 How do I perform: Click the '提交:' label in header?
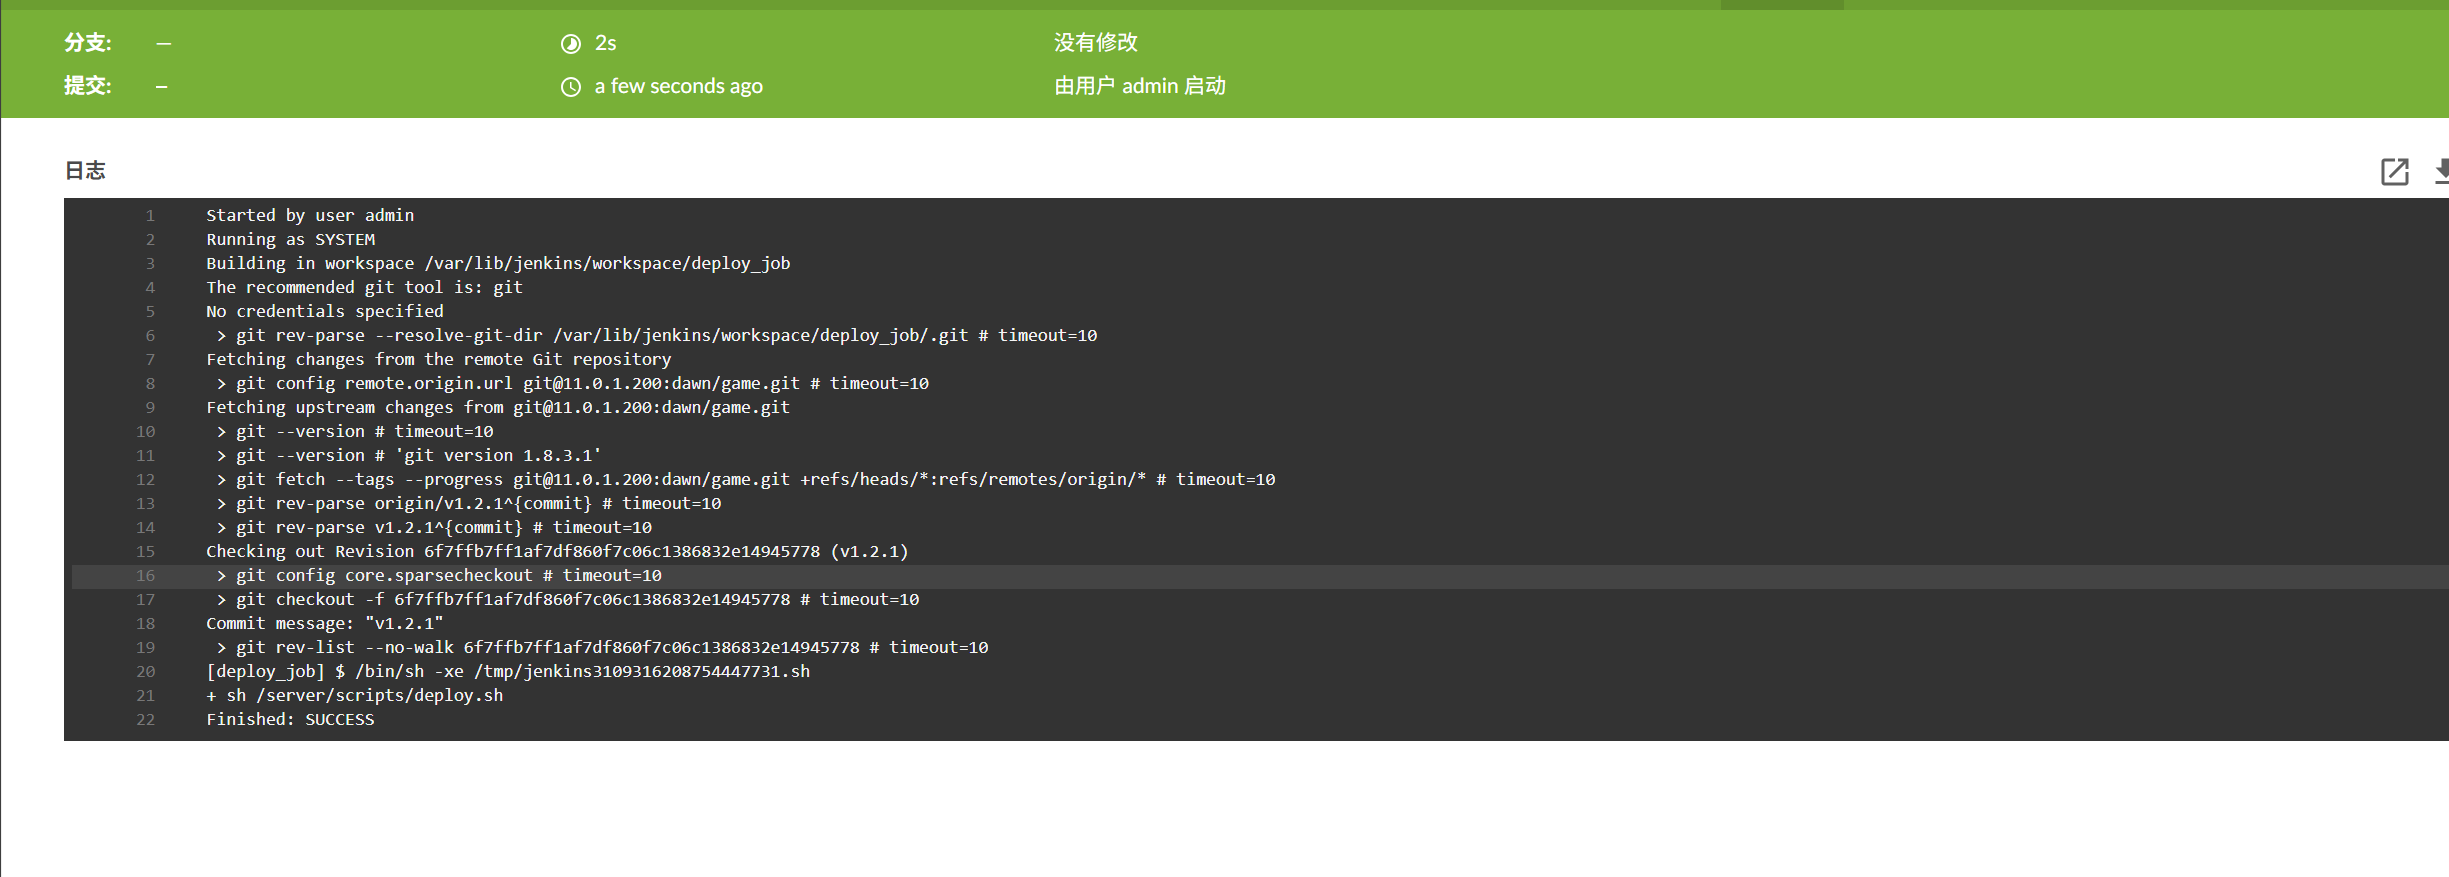(x=88, y=86)
